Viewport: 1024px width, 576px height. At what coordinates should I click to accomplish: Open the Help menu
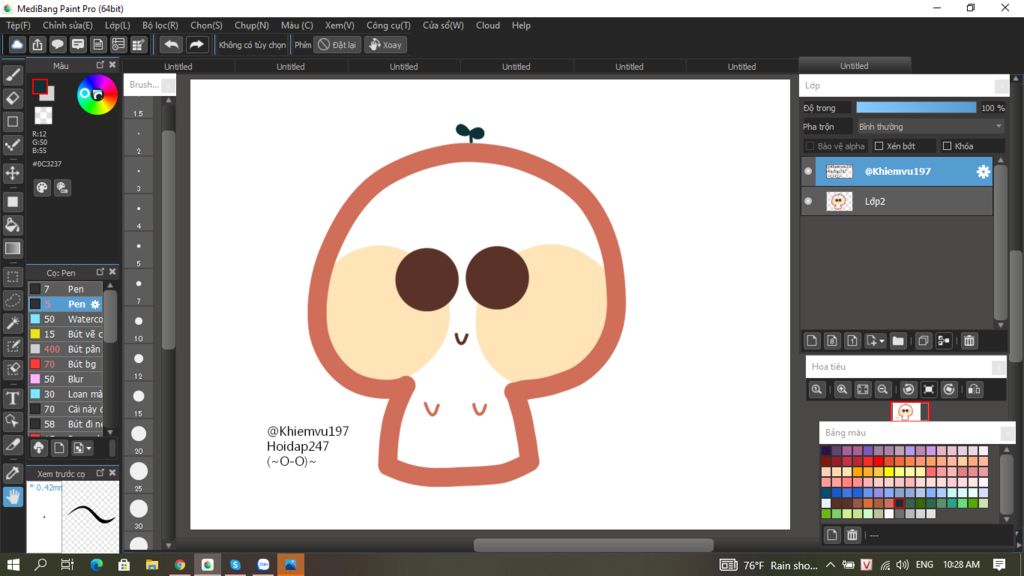click(x=521, y=25)
